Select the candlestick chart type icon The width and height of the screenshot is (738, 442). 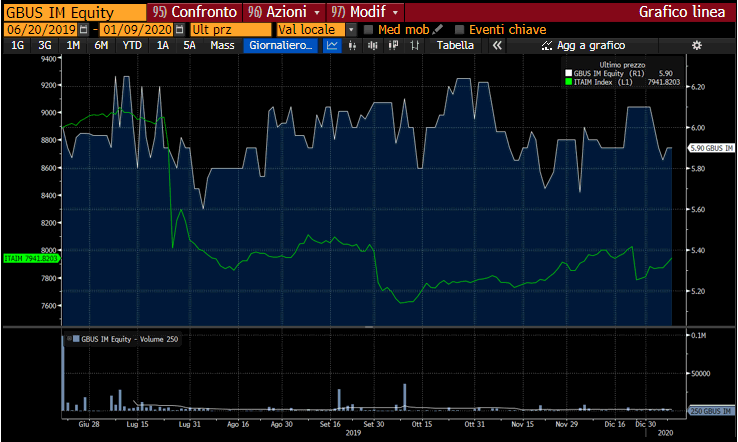(351, 46)
